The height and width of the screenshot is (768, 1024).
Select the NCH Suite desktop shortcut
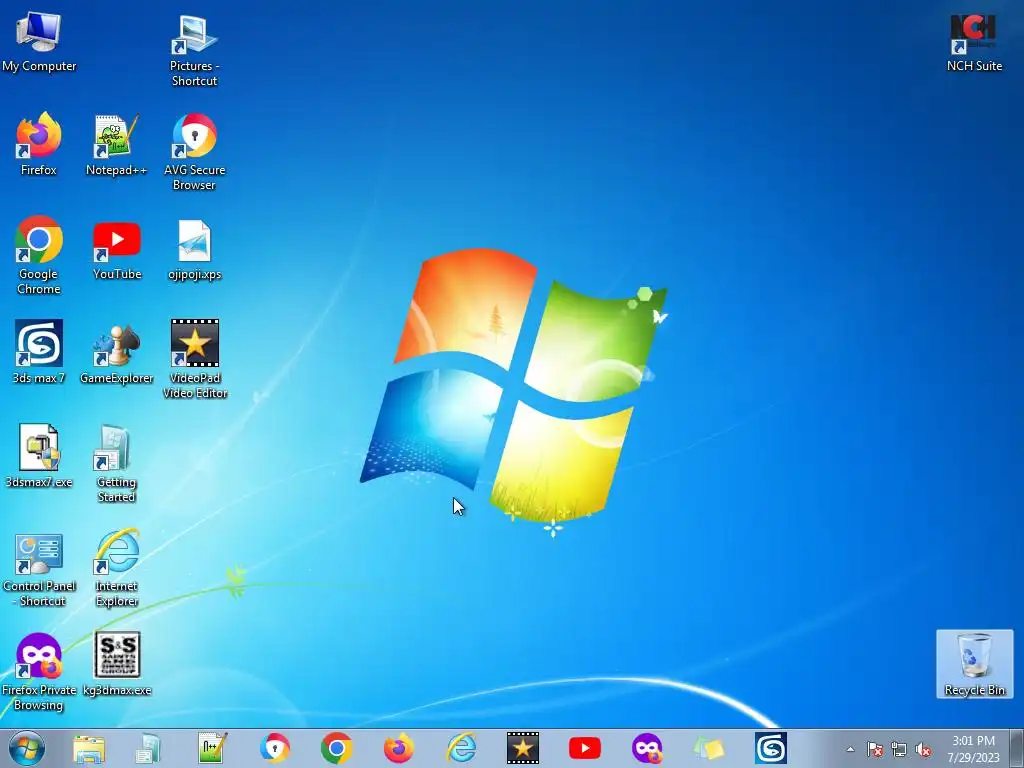tap(974, 41)
